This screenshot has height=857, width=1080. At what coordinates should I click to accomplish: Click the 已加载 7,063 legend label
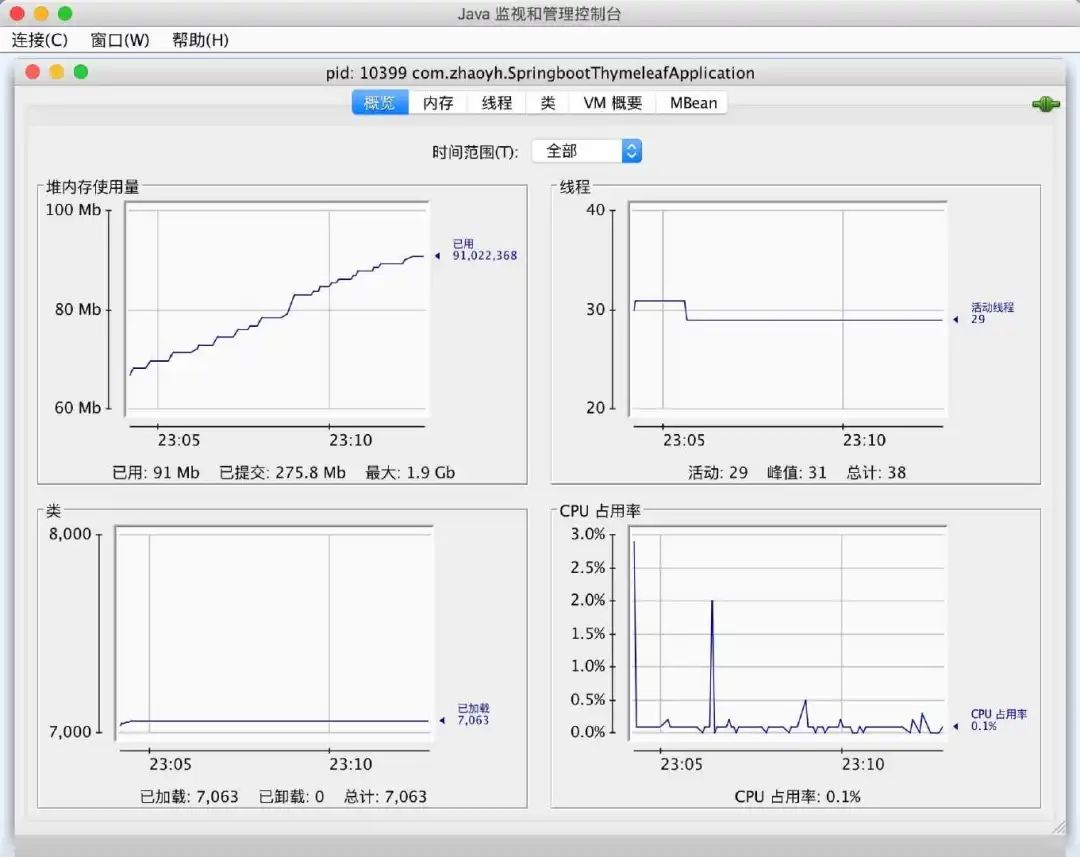(473, 714)
